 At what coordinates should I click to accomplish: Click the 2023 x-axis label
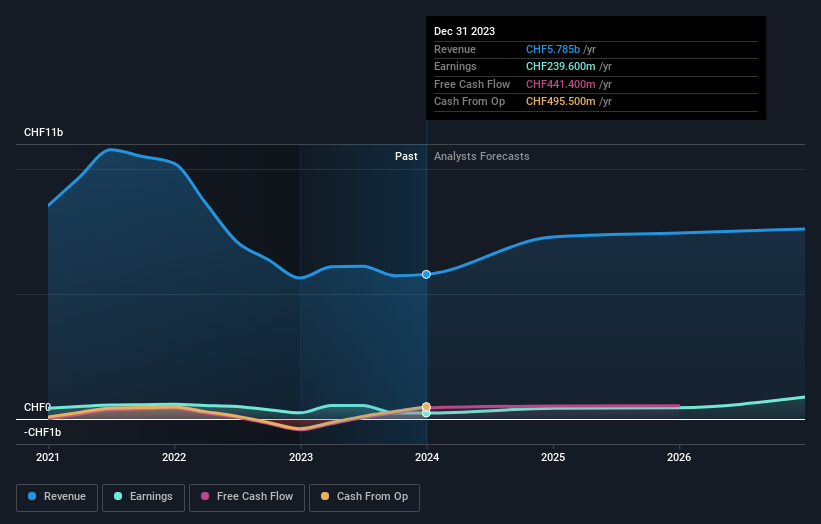(301, 457)
